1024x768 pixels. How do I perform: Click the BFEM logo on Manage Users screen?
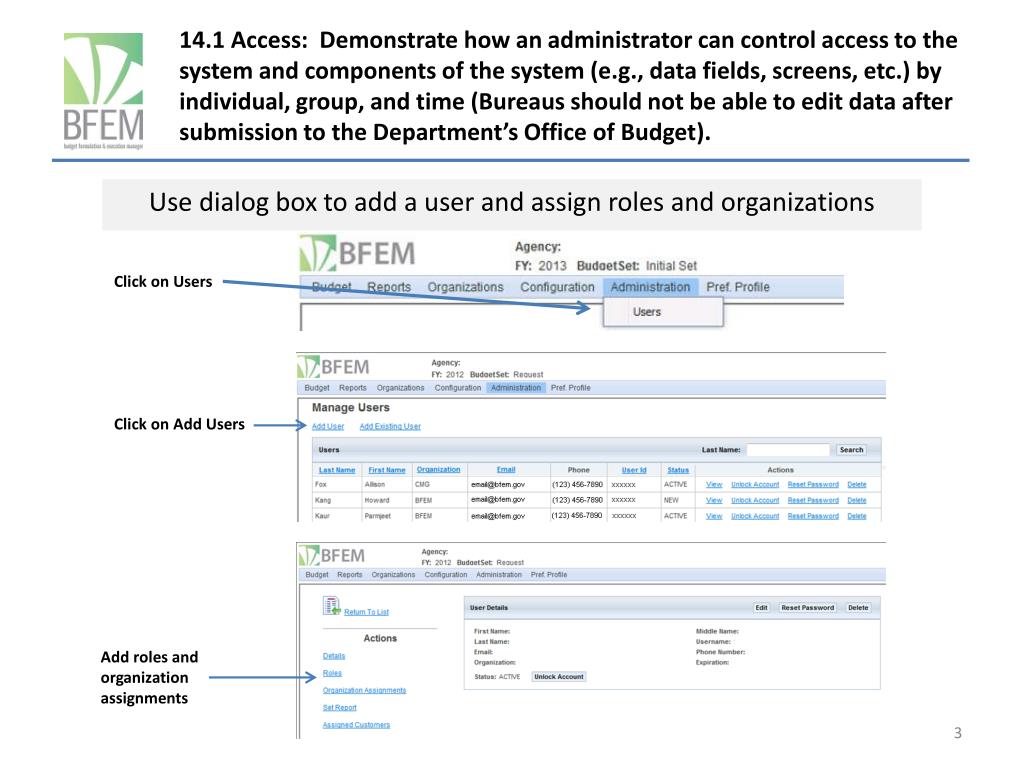(334, 367)
